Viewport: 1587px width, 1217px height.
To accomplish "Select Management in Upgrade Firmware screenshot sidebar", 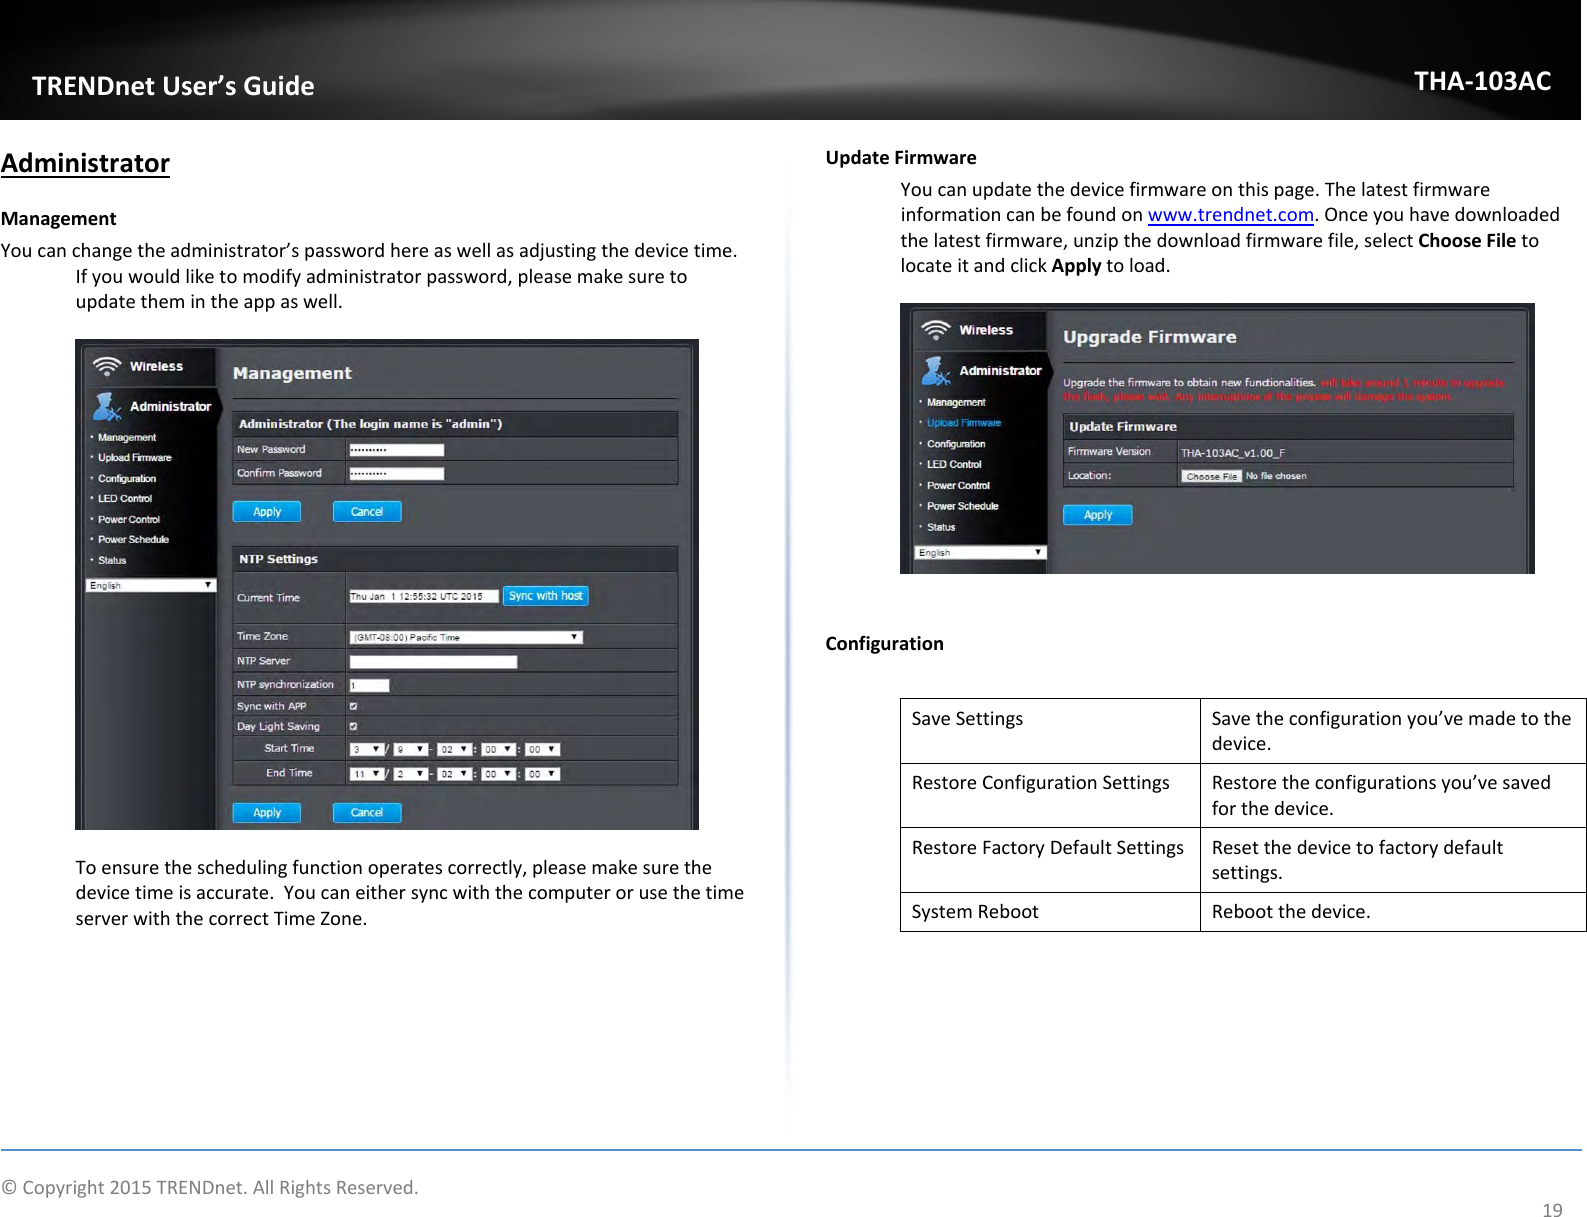I will point(956,402).
